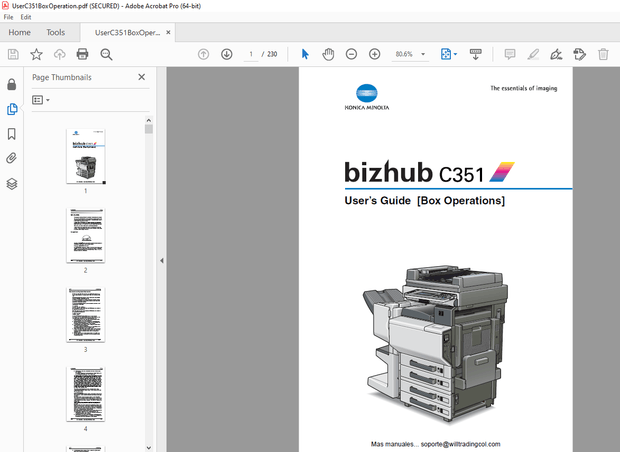Select the page 3 thumbnail

tap(86, 315)
